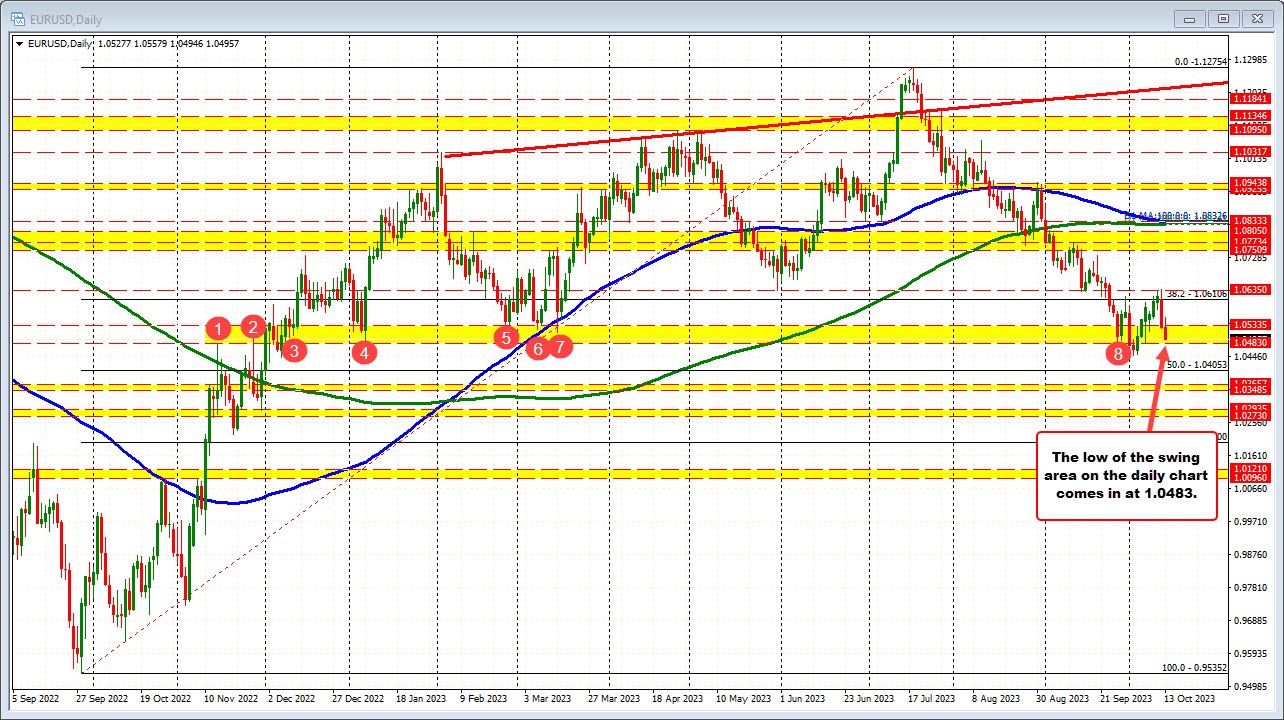Image resolution: width=1284 pixels, height=720 pixels.
Task: Select marker 4 near late December 2022
Action: coord(364,351)
